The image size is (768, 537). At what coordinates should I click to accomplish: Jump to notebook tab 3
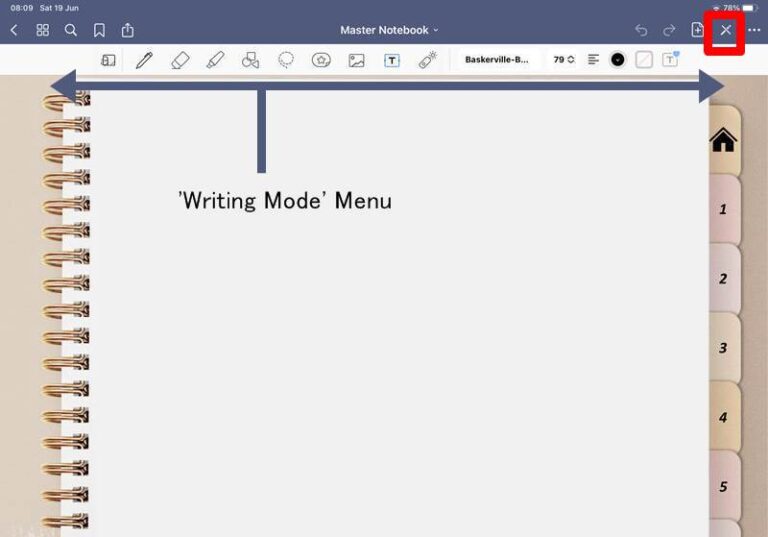[723, 348]
